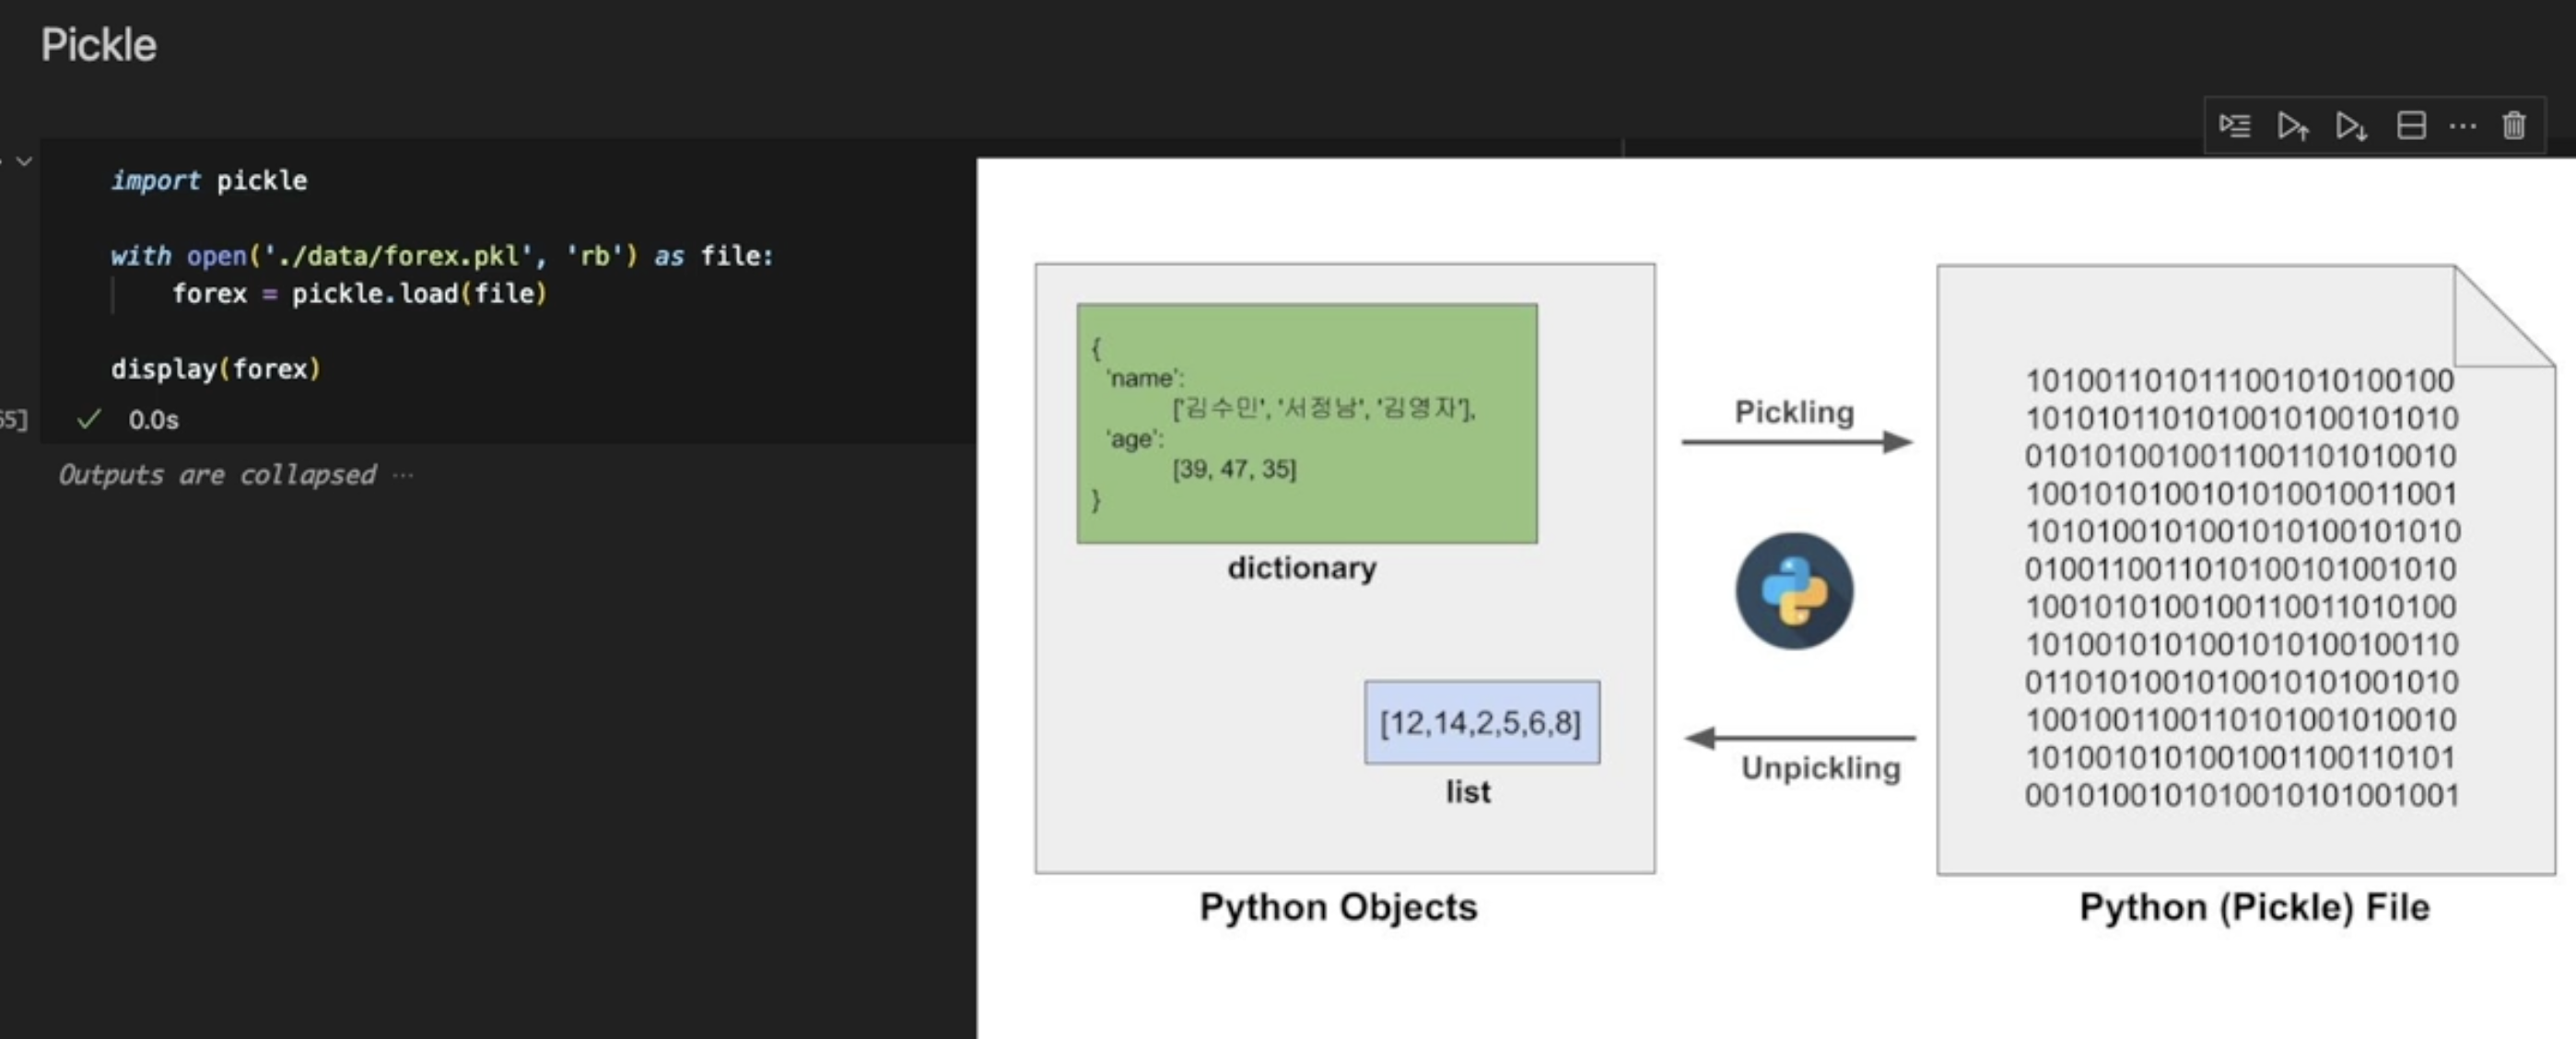Click the Run by Line icon
Viewport: 2576px width, 1039px height.
[2234, 126]
